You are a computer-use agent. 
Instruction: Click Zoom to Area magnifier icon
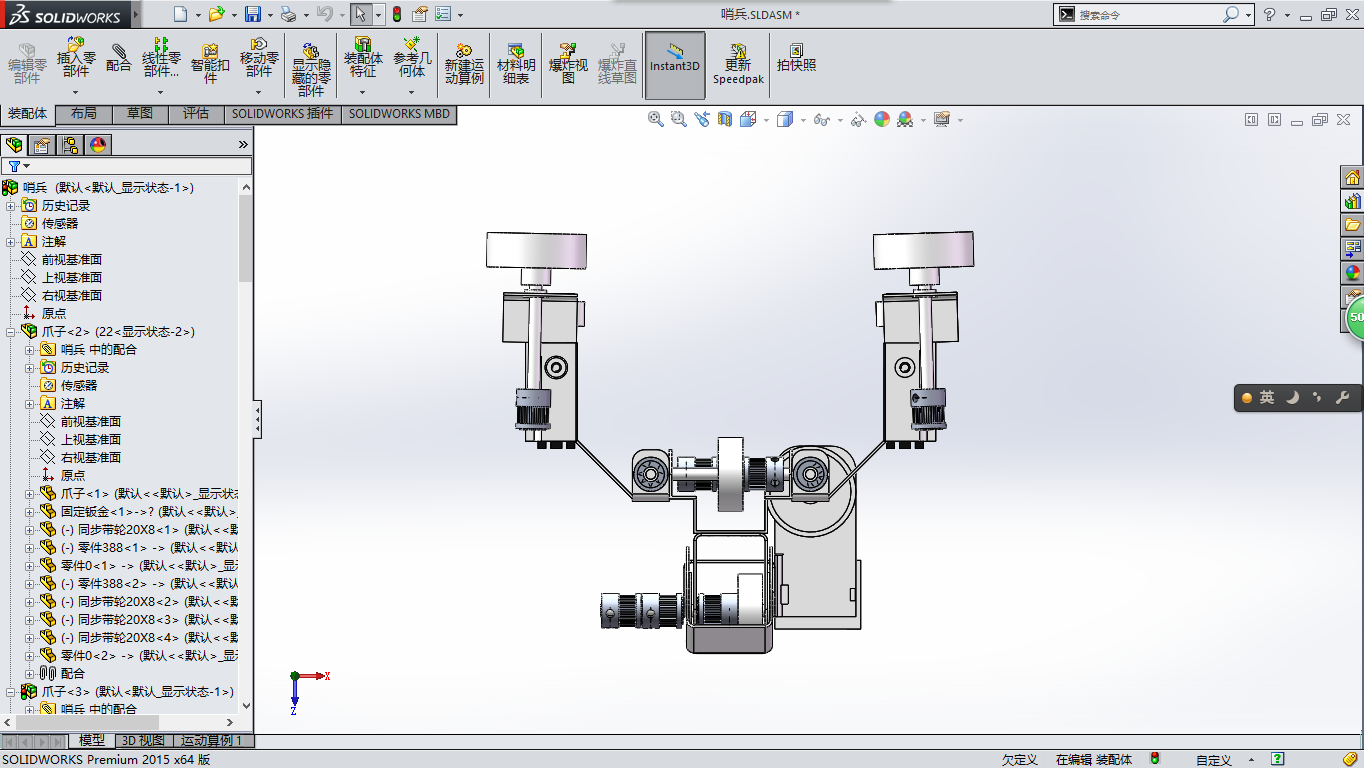(x=679, y=119)
